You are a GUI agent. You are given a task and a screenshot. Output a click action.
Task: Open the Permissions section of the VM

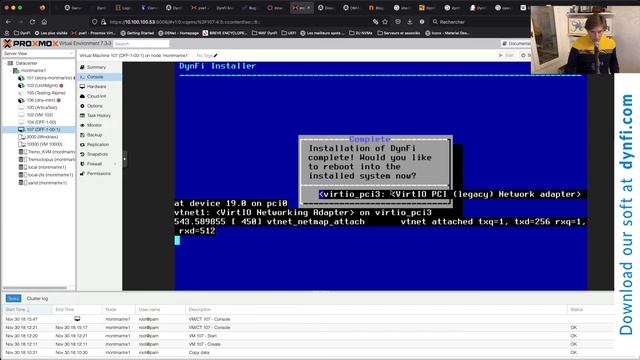click(x=98, y=173)
